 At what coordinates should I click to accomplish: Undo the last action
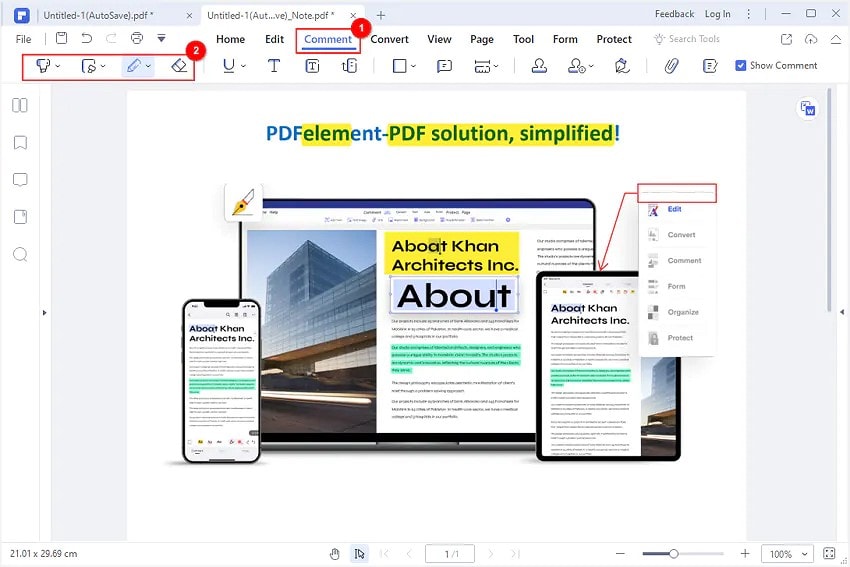tap(86, 38)
